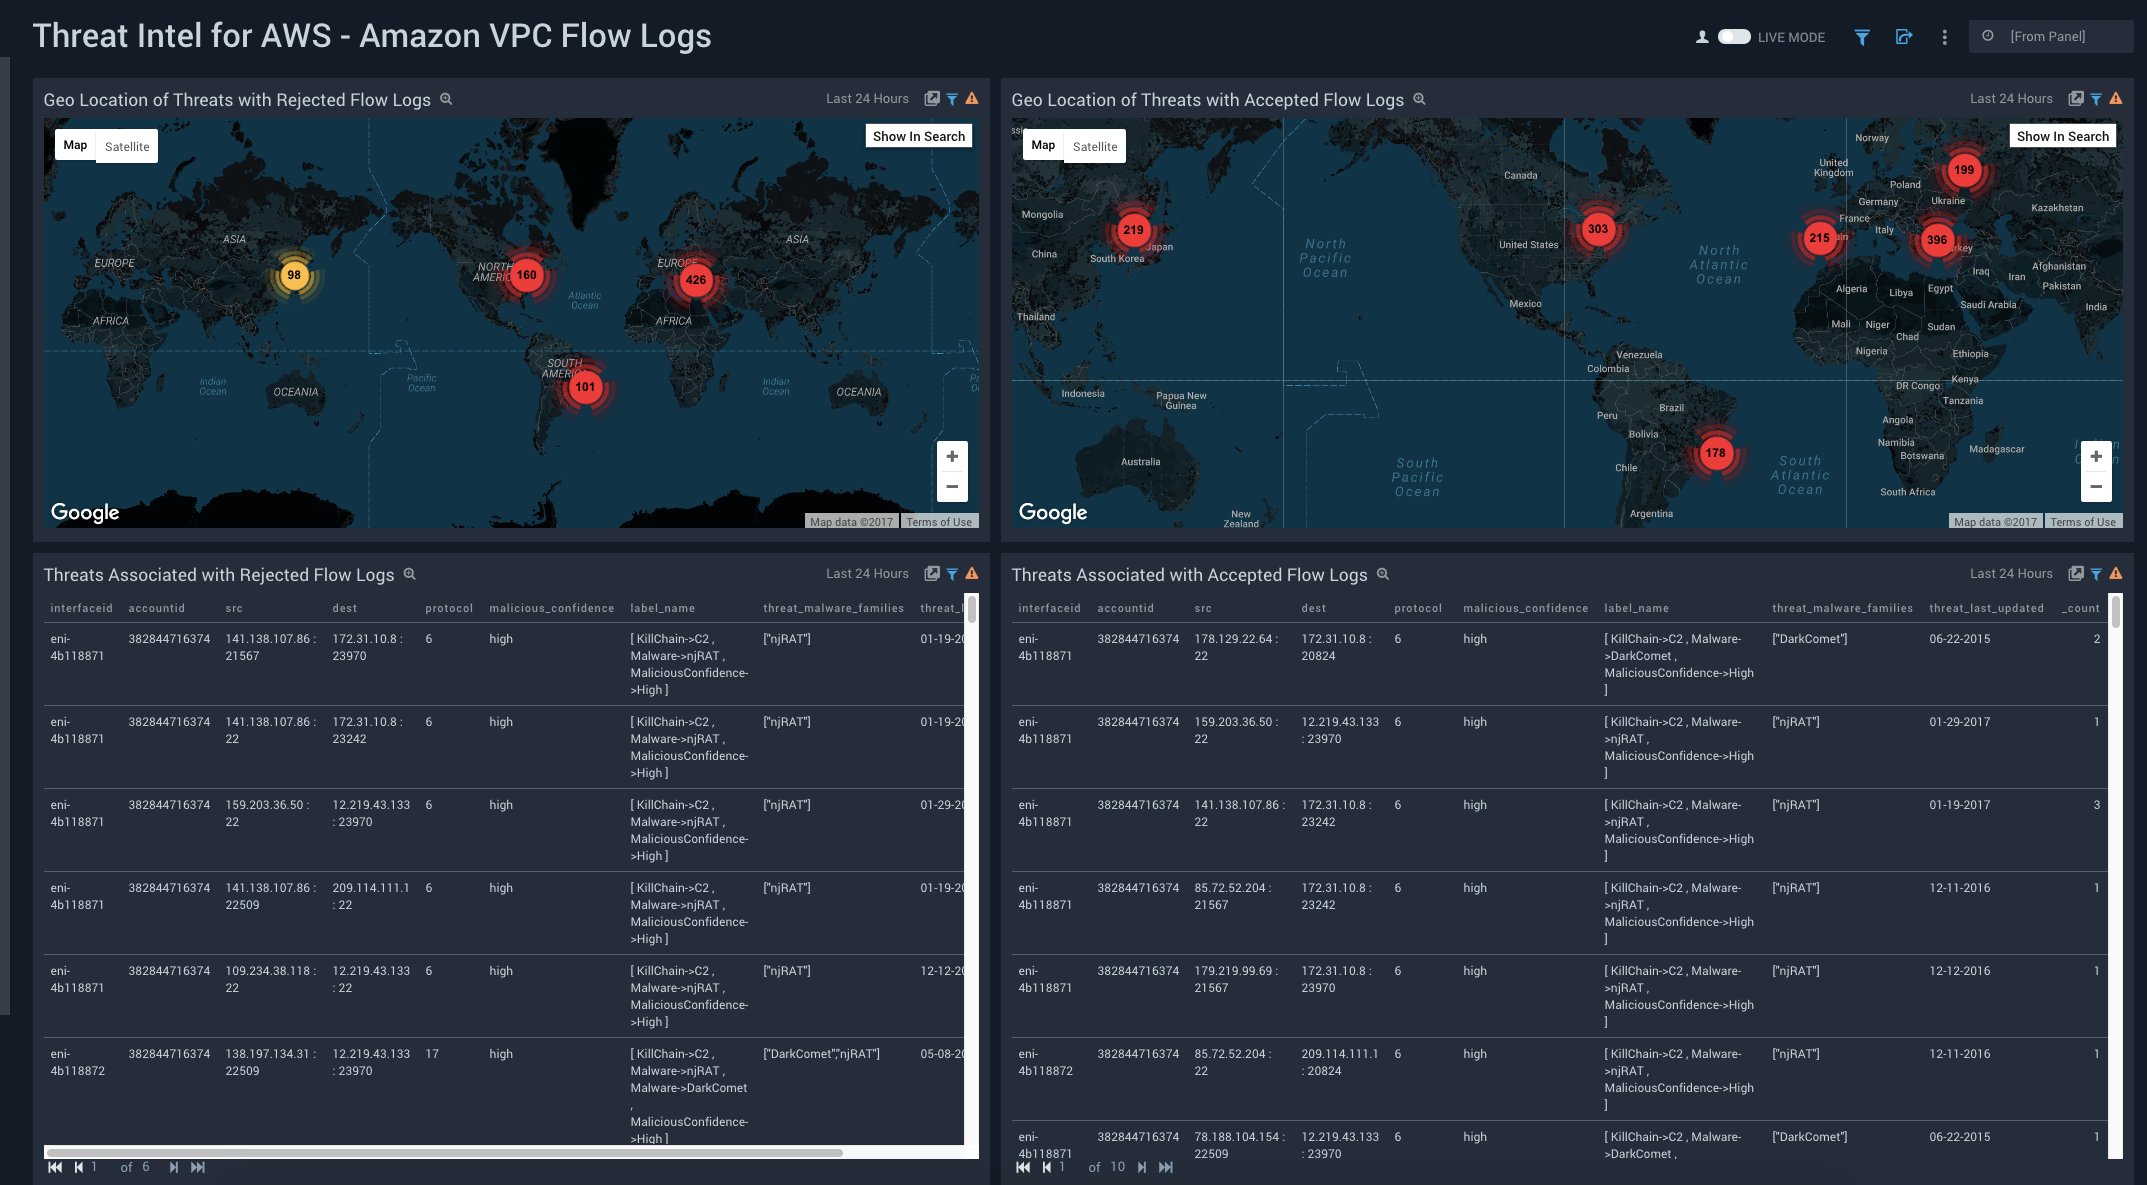Screen dimensions: 2147x1185
Task: Open the '[From Panel]' time range selector
Action: 2051,35
